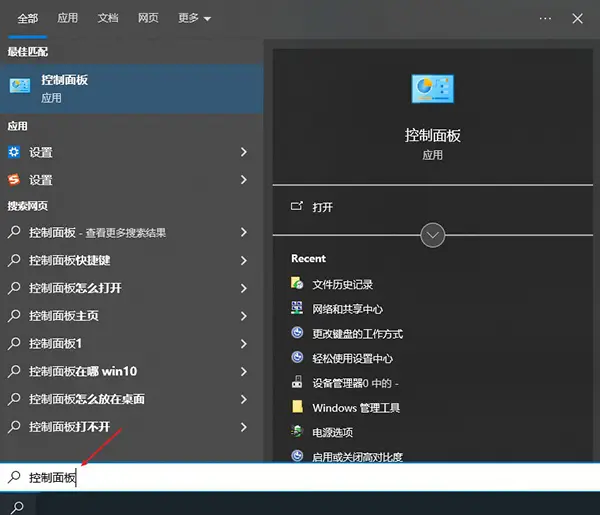Expand arrow for 控制面板1
This screenshot has height=515, width=600.
[244, 344]
